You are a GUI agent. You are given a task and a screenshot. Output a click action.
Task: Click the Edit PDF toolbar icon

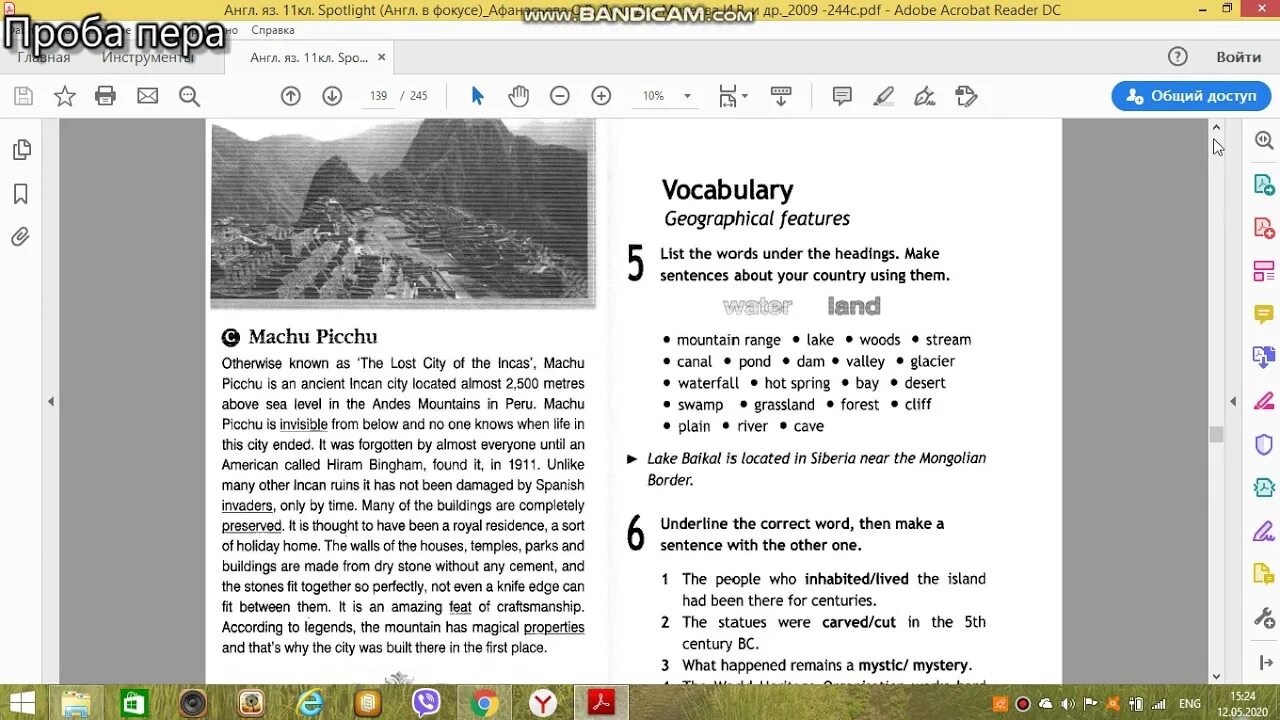(966, 96)
